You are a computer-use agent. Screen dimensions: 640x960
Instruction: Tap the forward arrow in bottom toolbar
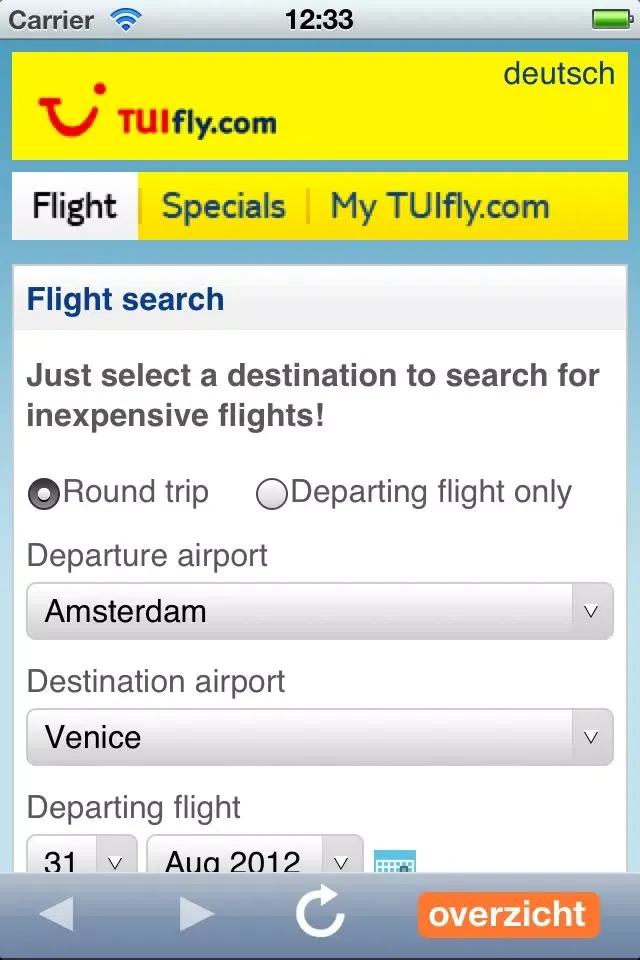(197, 914)
